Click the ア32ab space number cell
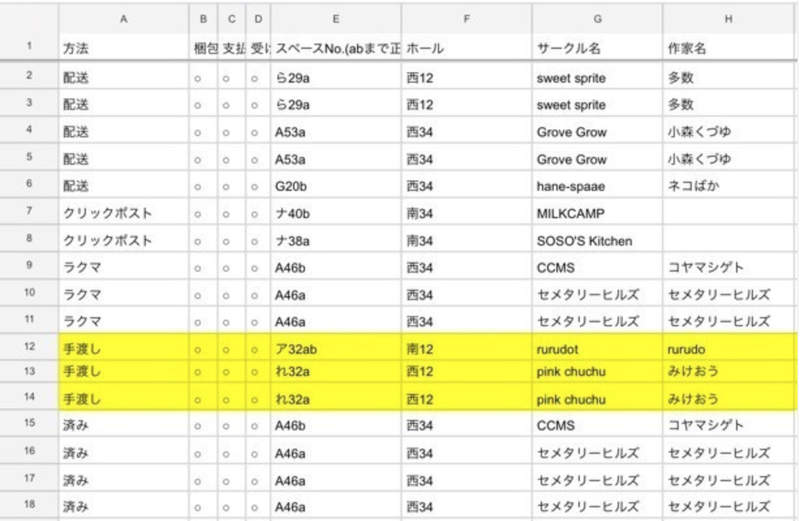 pos(336,344)
